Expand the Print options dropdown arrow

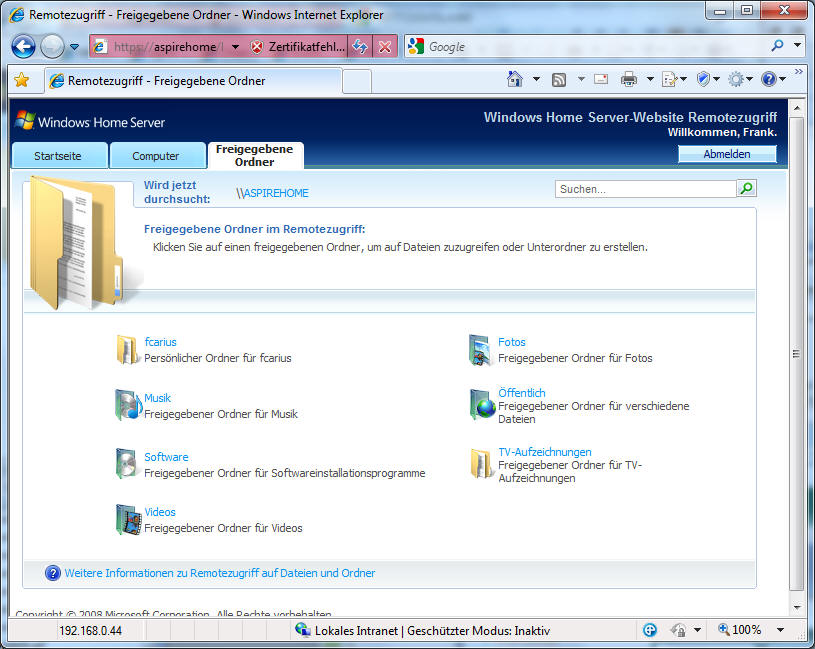[x=650, y=80]
